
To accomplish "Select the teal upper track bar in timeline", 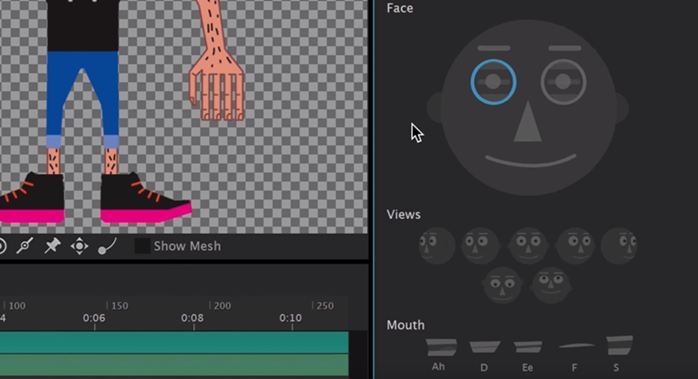I will click(x=174, y=342).
